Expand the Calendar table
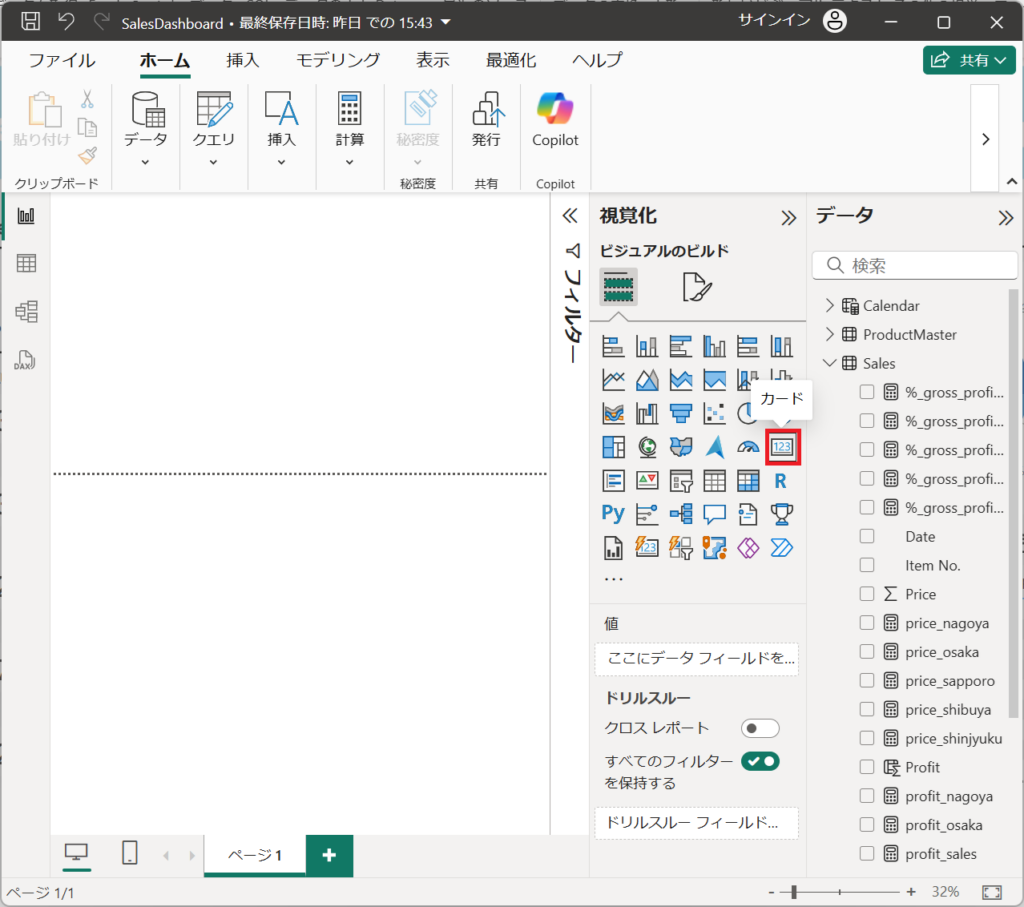Image resolution: width=1024 pixels, height=907 pixels. (x=829, y=306)
